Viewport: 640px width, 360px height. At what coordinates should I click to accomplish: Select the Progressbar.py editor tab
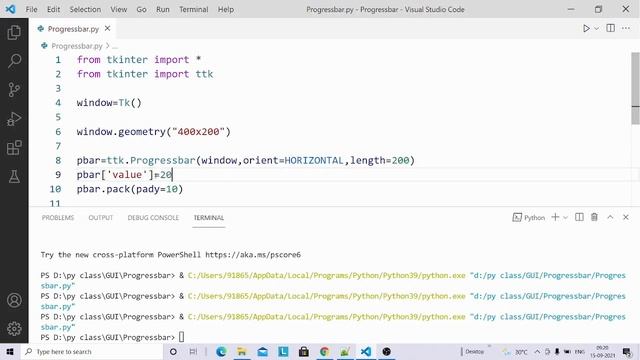pyautogui.click(x=73, y=29)
